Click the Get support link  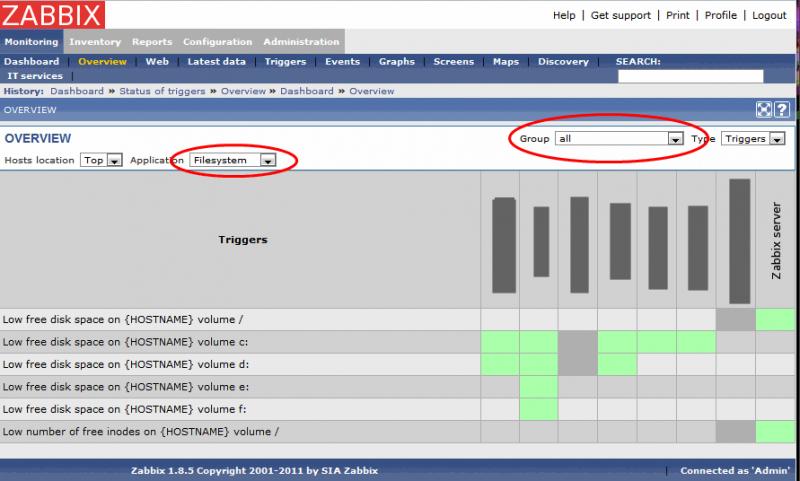point(620,15)
